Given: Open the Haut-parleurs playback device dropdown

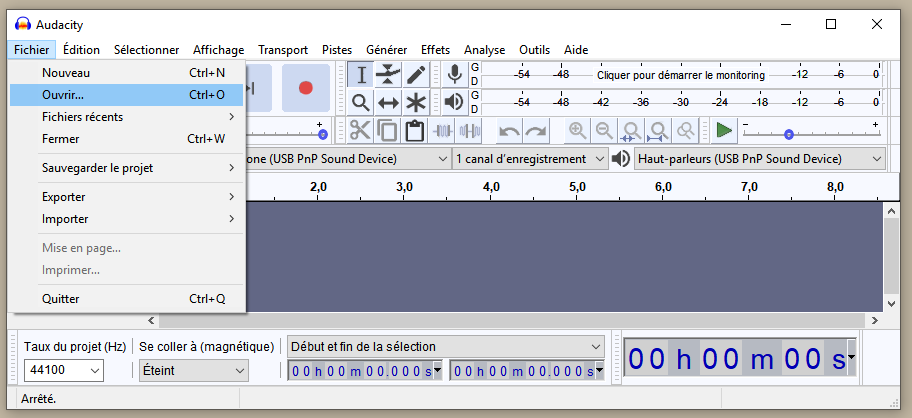Looking at the screenshot, I should [760, 159].
